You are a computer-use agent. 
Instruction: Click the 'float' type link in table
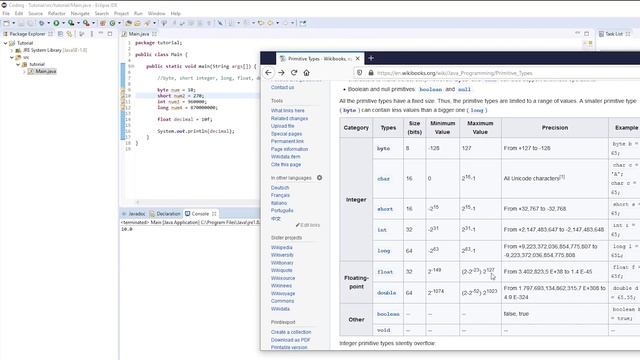pos(385,272)
